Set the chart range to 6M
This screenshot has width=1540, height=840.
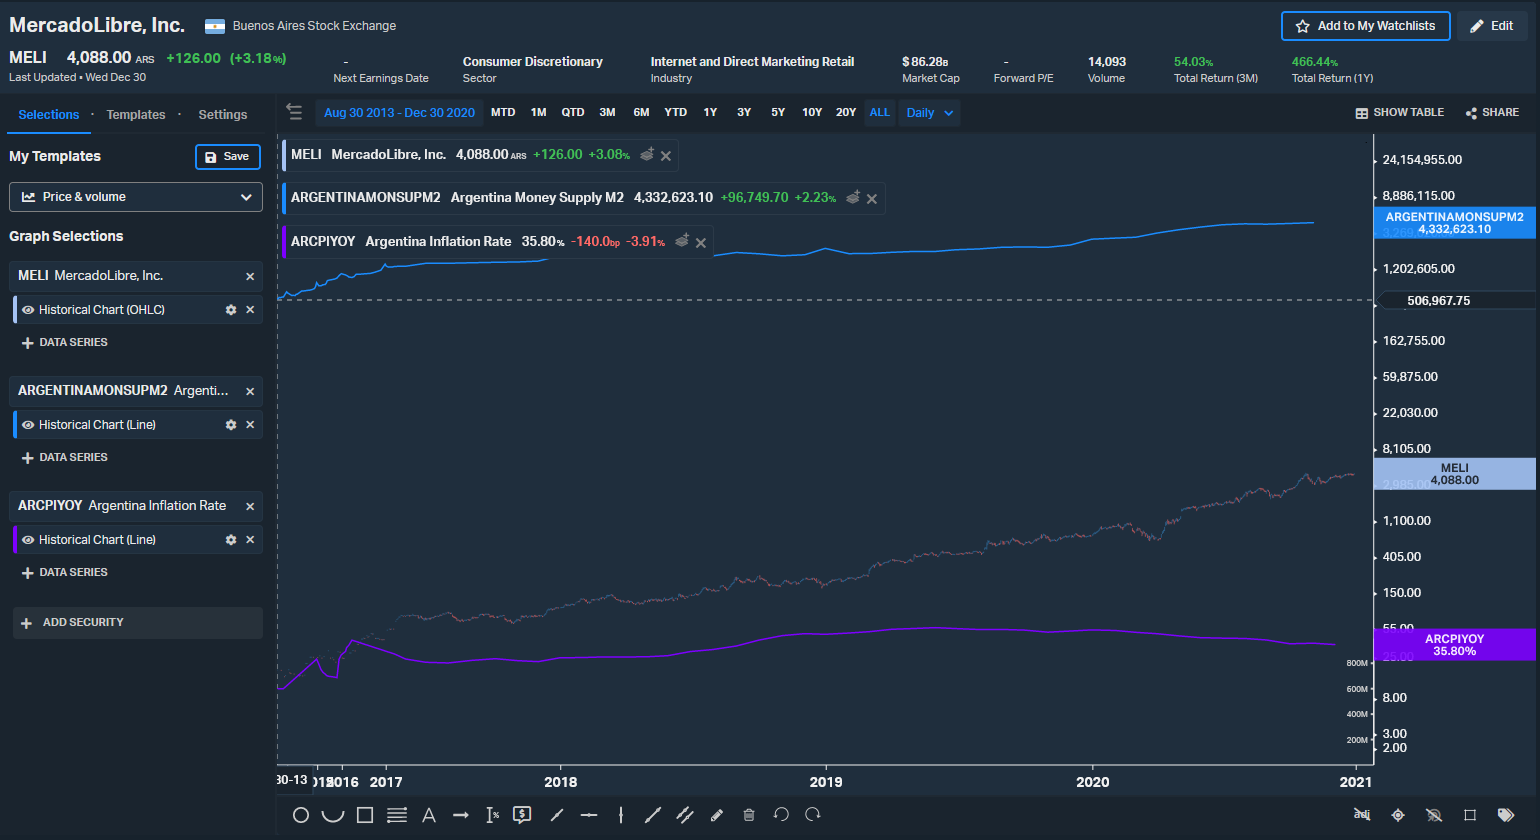point(641,113)
